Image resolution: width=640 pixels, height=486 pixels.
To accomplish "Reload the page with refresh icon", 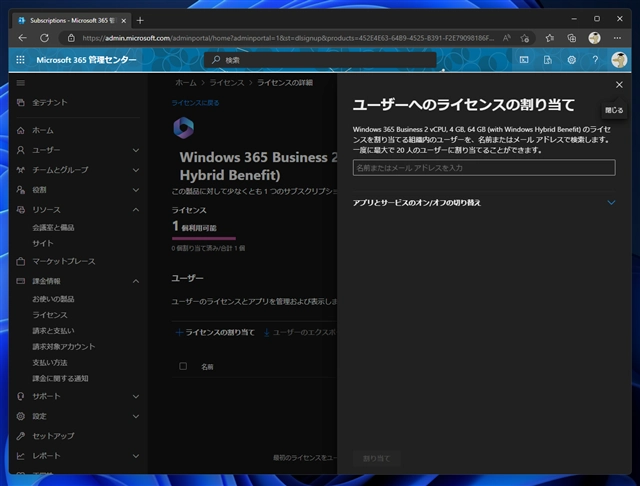I will click(x=44, y=38).
